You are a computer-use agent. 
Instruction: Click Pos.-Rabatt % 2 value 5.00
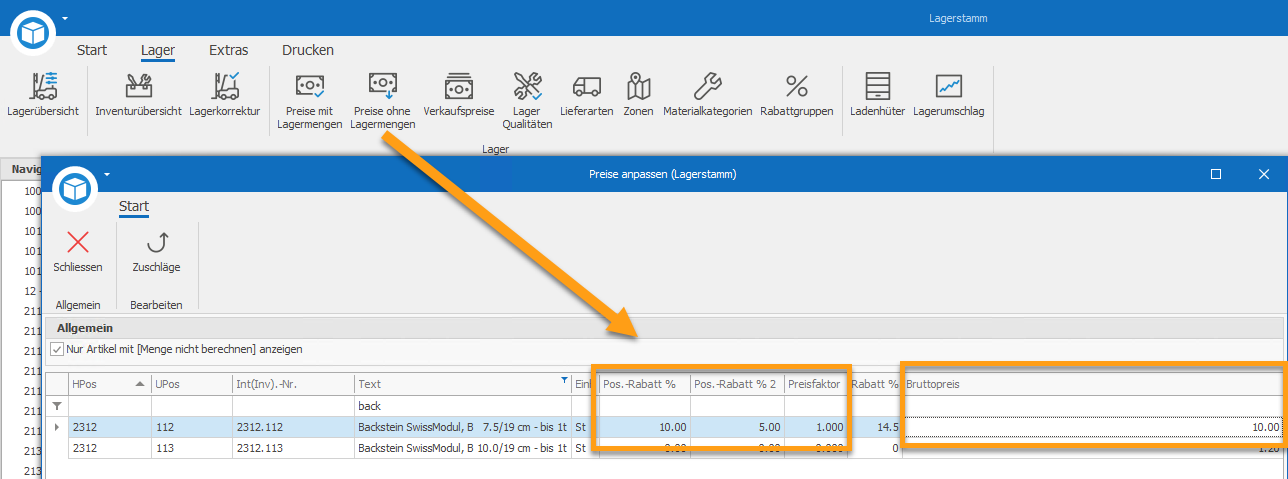(737, 427)
